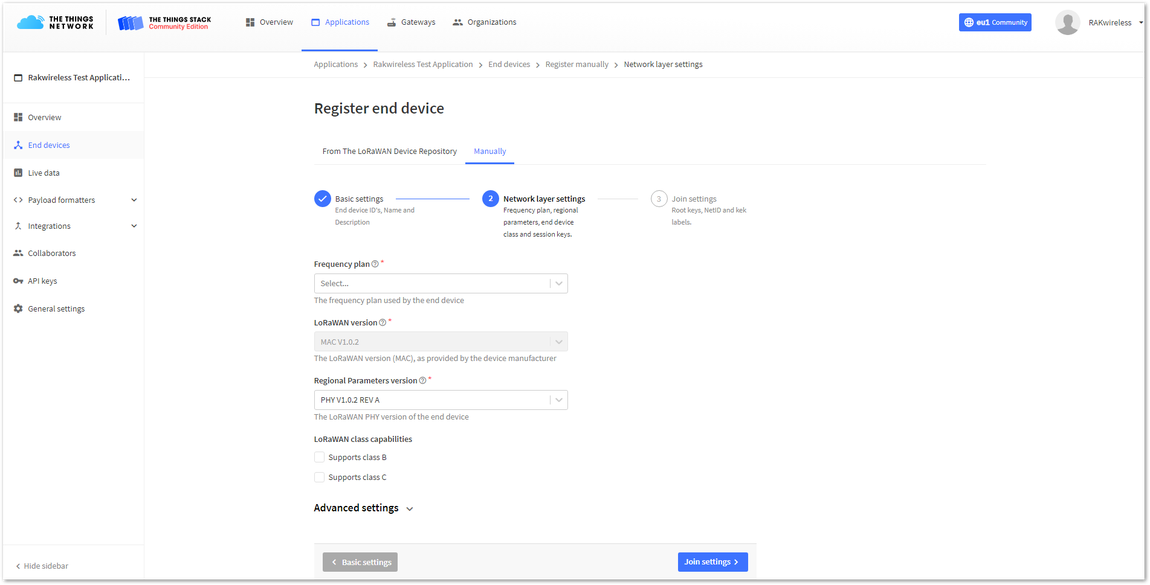Click the Regional Parameters version help icon
Screen dimensions: 1150x585
click(422, 380)
